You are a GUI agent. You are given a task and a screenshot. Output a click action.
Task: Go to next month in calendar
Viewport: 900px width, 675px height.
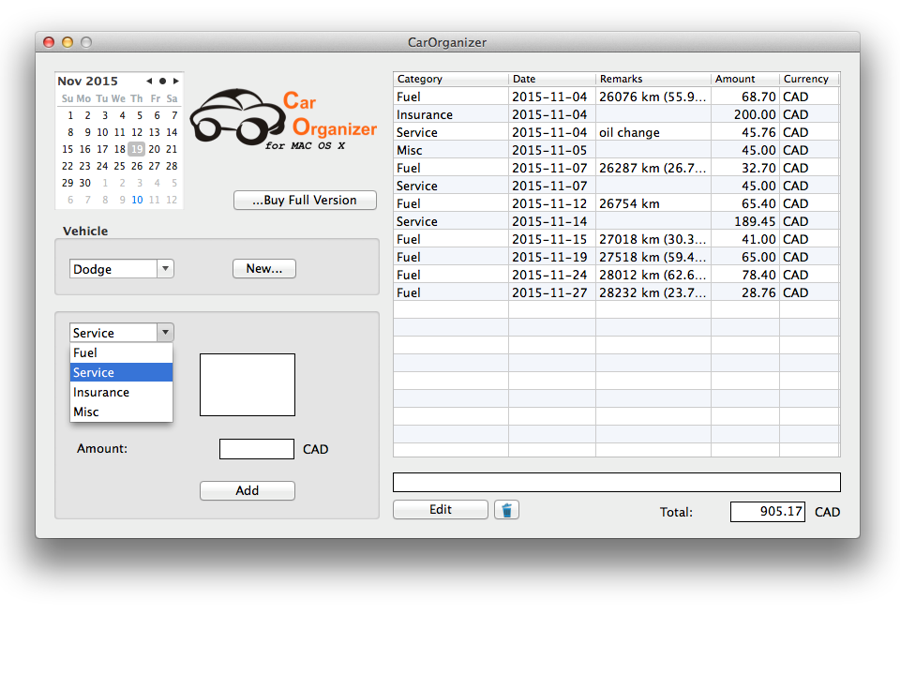[176, 81]
